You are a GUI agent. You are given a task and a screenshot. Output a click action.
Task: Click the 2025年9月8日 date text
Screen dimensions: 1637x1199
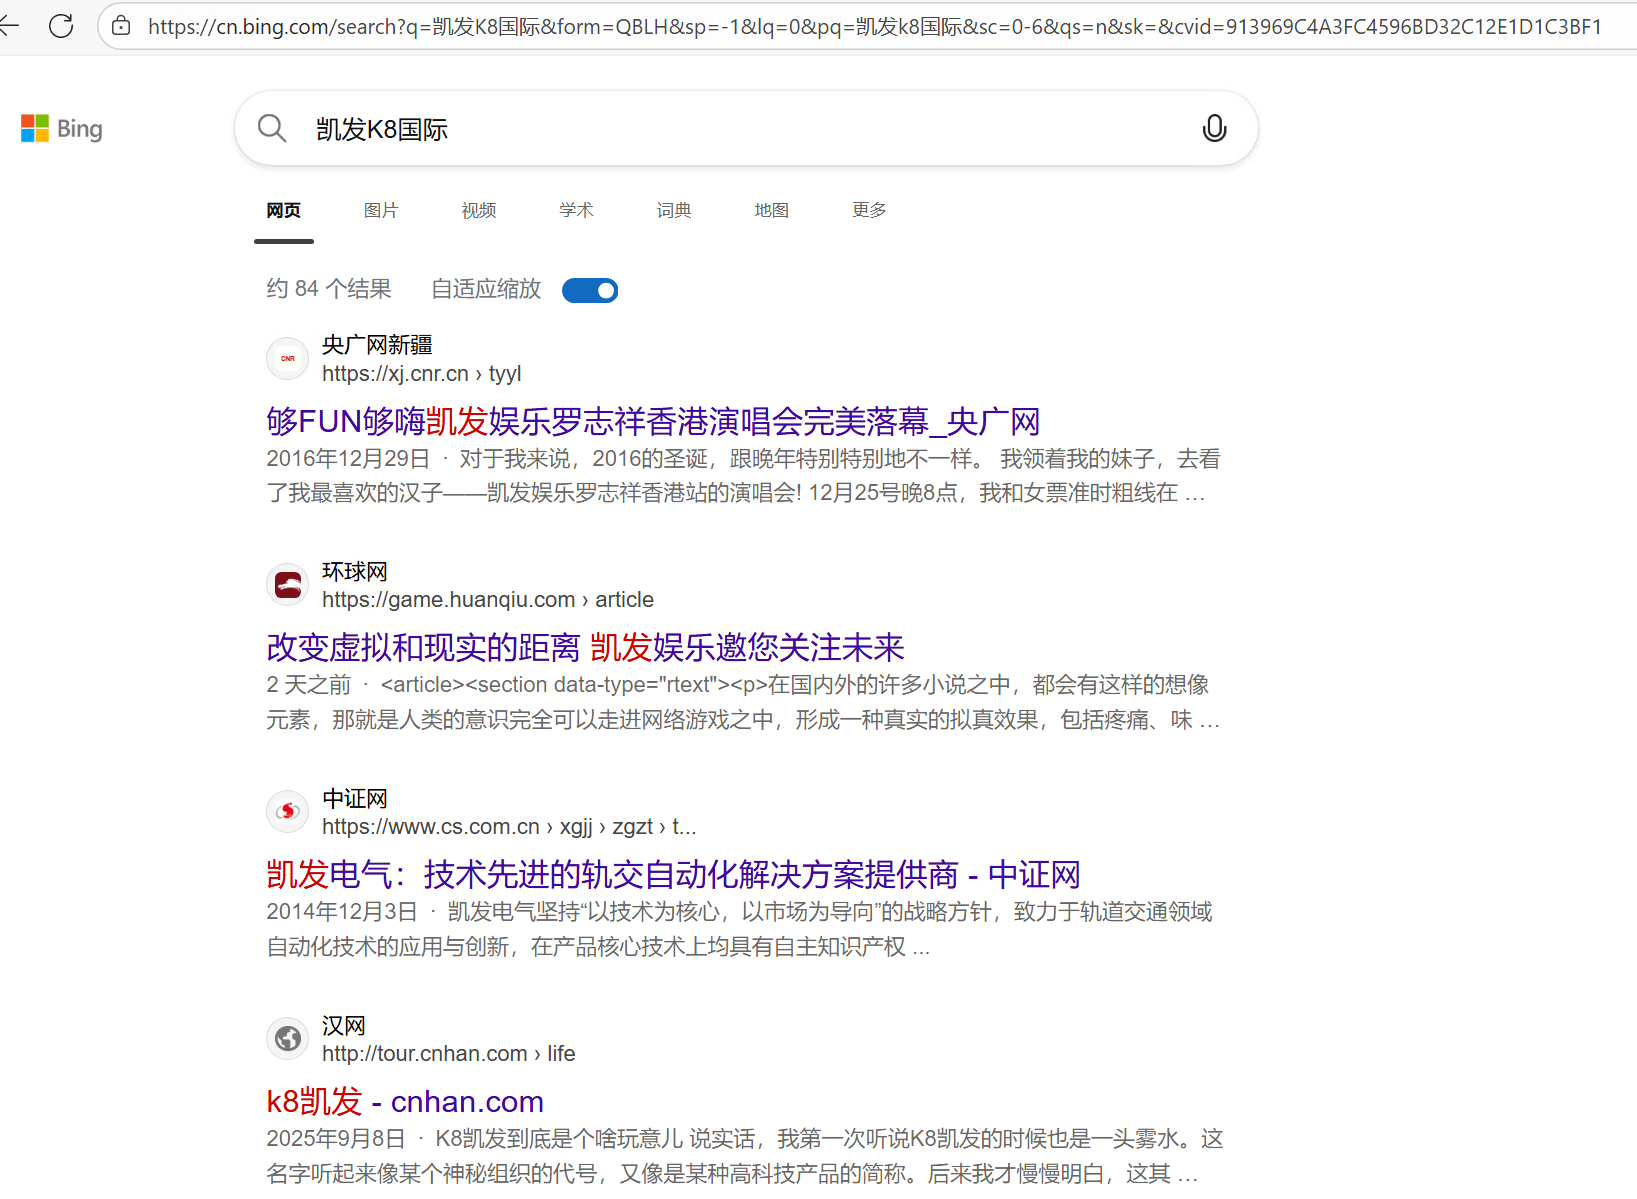pyautogui.click(x=336, y=1139)
